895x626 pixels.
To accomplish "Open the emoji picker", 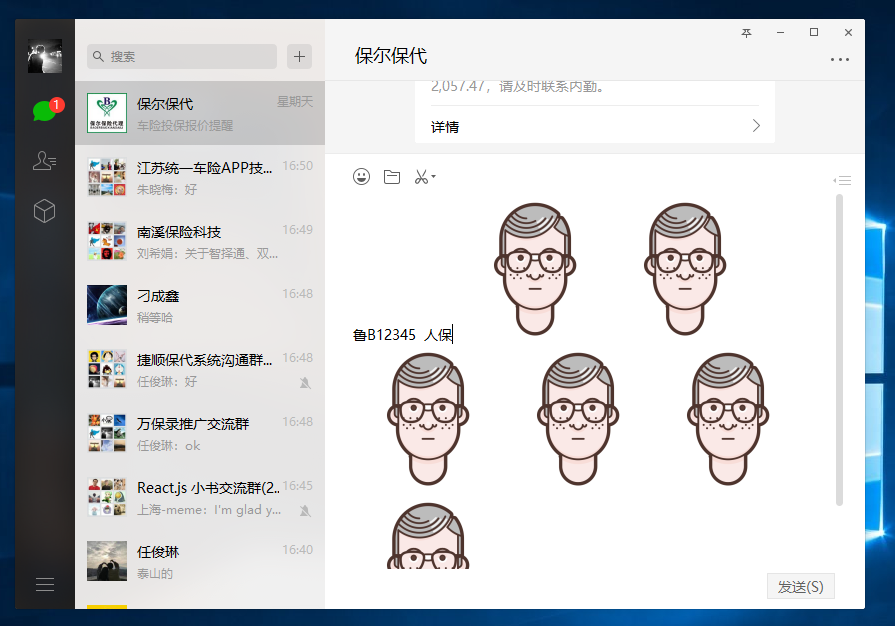I will click(x=361, y=177).
